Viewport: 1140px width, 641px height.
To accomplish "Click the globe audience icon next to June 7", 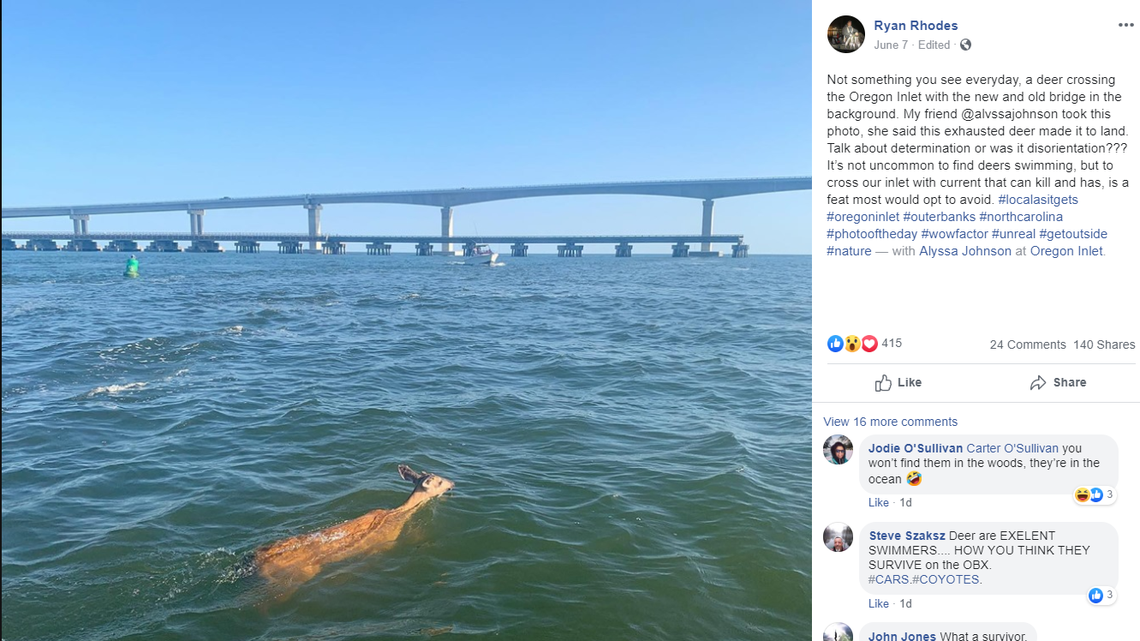I will 964,45.
